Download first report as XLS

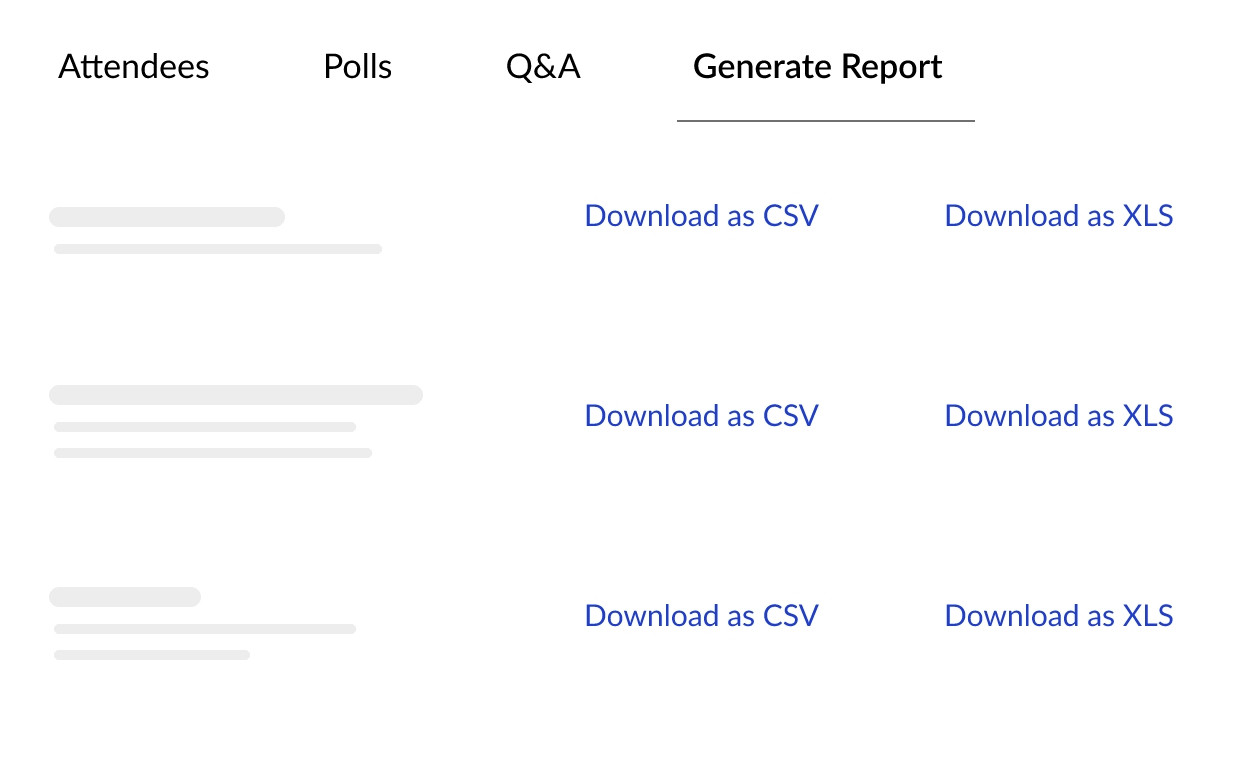point(1059,216)
